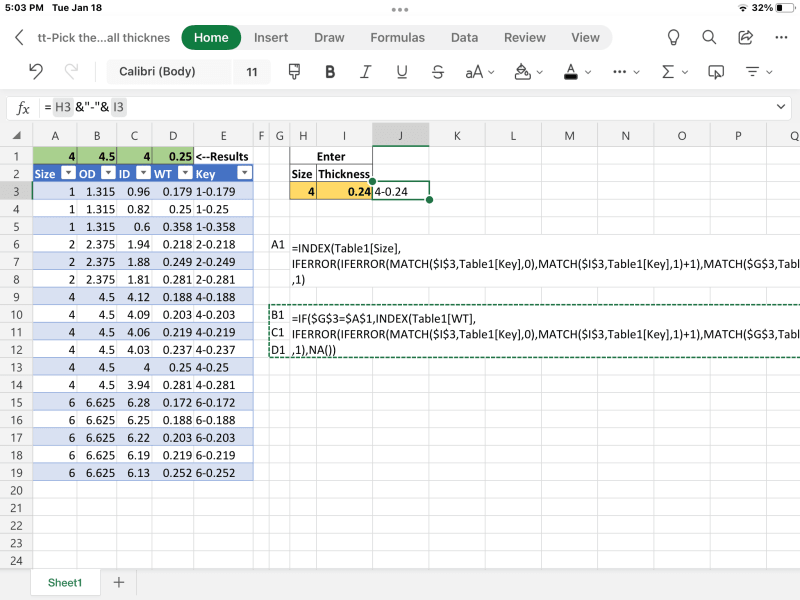Redo the last undone action
This screenshot has height=600, width=800.
tap(71, 71)
